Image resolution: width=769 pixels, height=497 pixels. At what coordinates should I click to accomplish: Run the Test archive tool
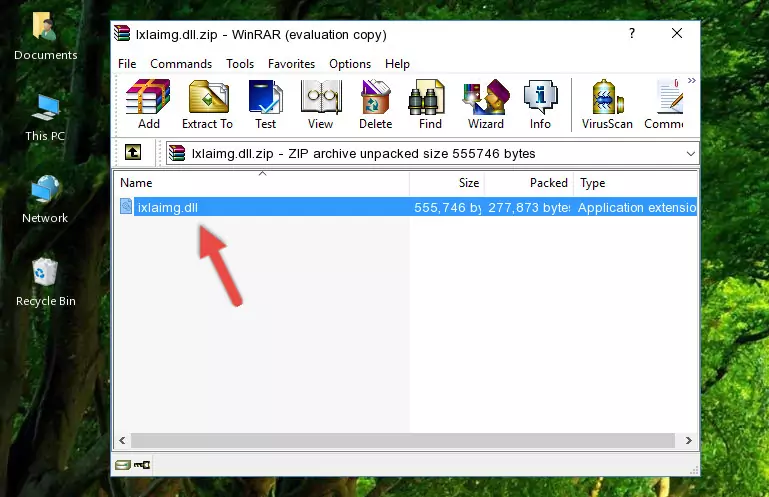tap(265, 104)
